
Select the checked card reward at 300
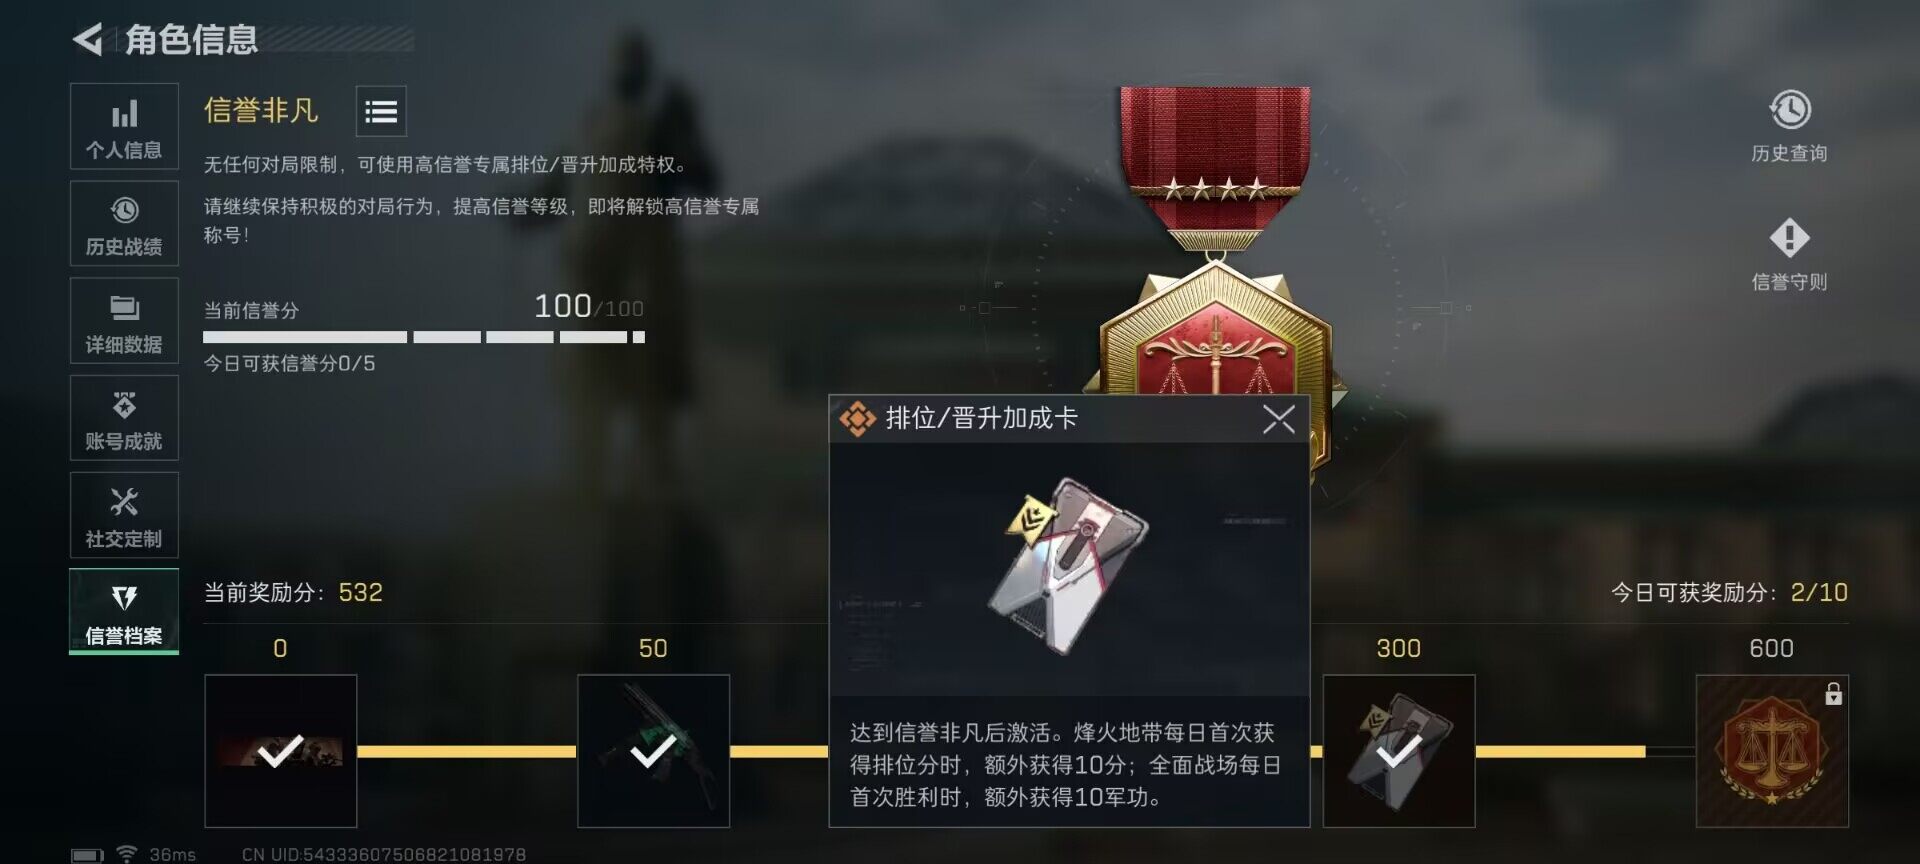pyautogui.click(x=1399, y=751)
